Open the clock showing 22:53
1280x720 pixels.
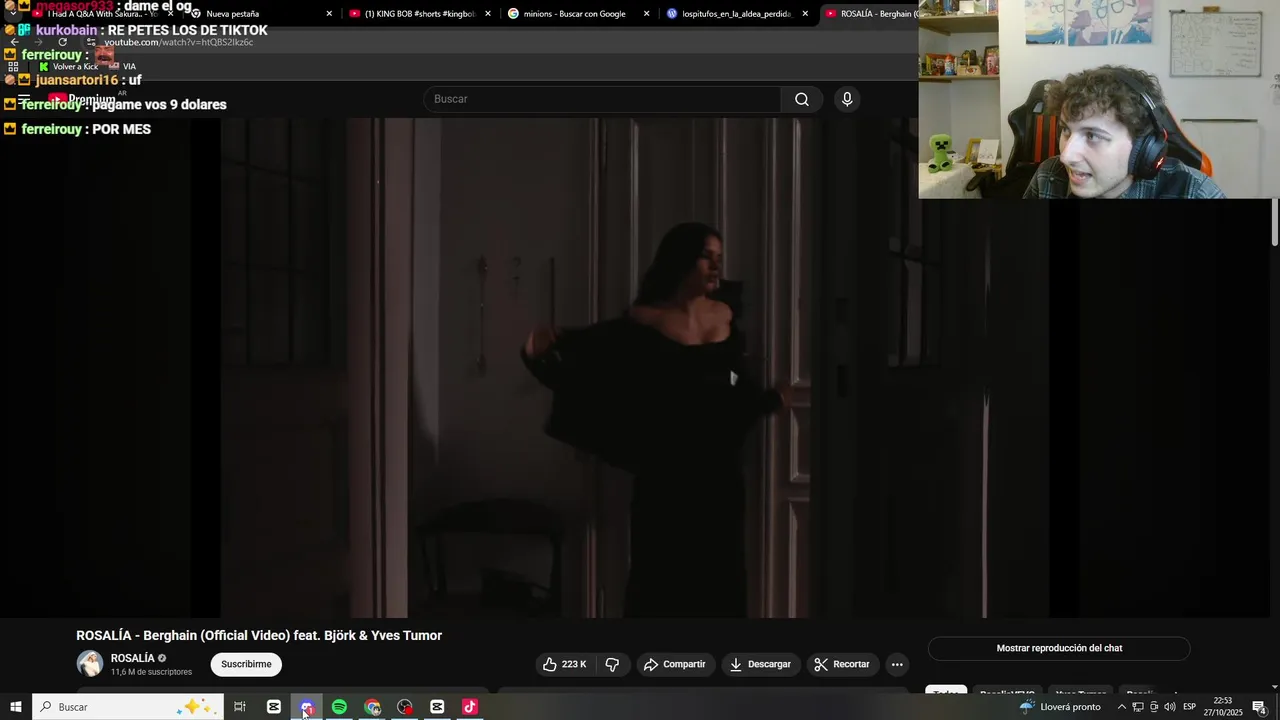pyautogui.click(x=1222, y=707)
